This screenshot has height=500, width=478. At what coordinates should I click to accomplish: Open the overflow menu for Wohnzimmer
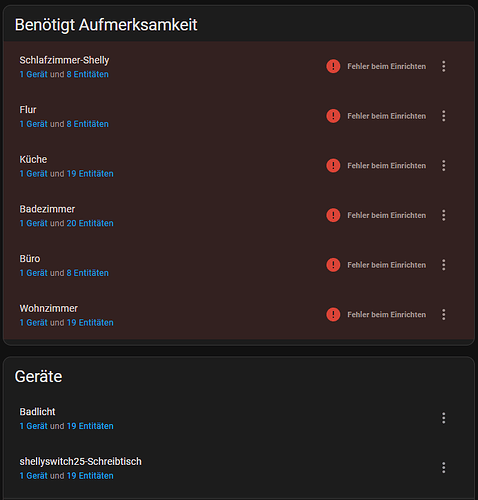click(x=443, y=315)
